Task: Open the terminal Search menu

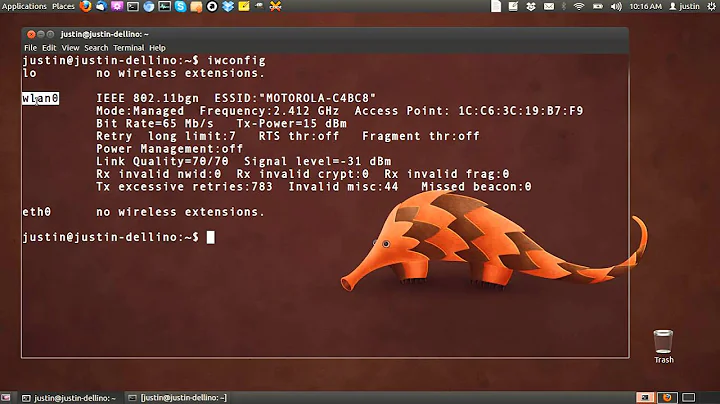Action: point(96,48)
